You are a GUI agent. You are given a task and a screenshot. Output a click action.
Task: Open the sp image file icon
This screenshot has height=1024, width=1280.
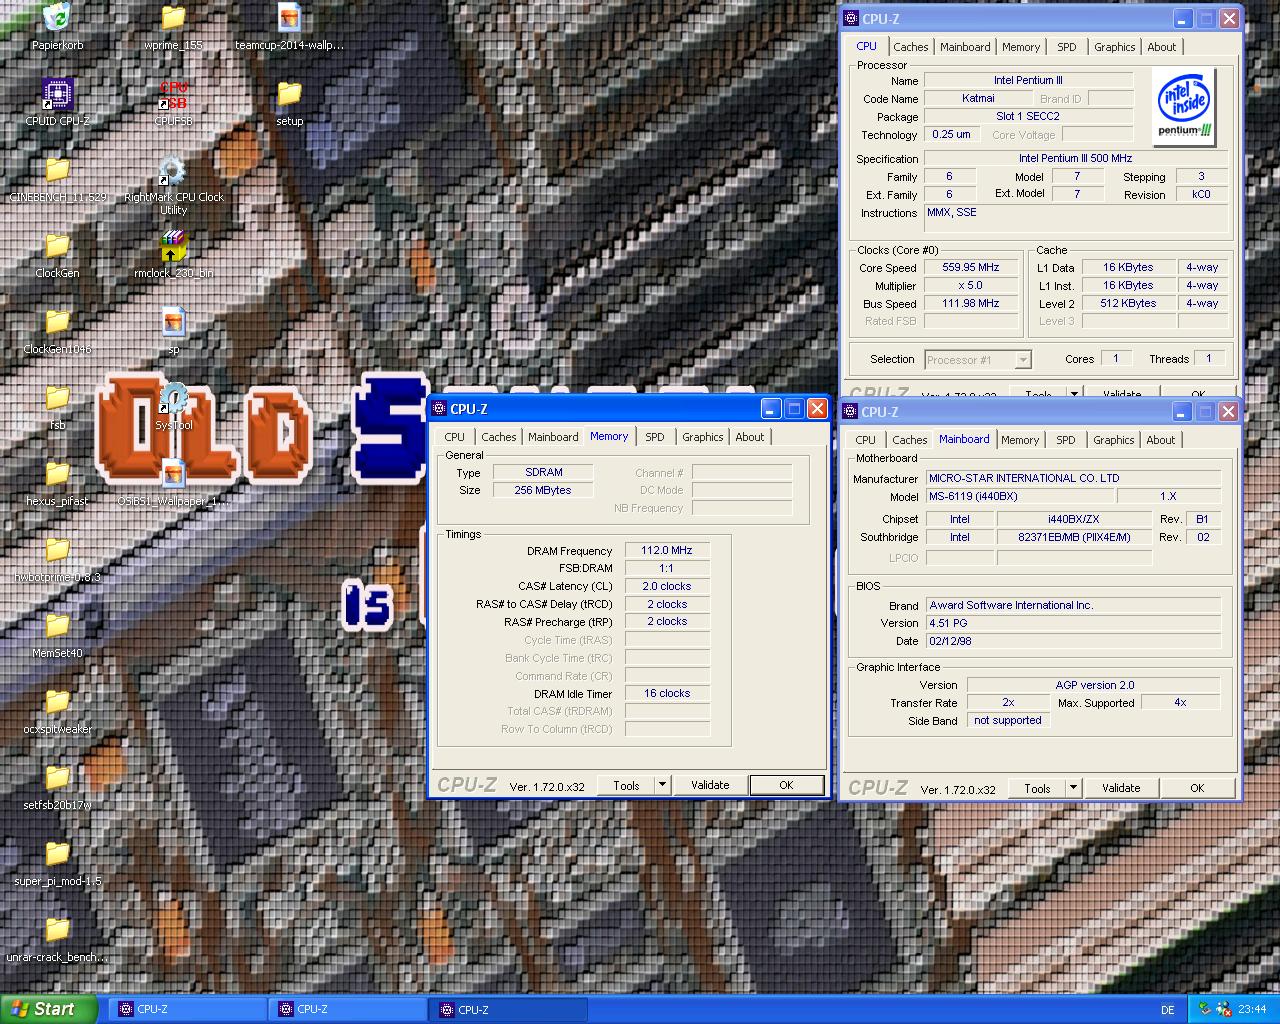point(173,322)
